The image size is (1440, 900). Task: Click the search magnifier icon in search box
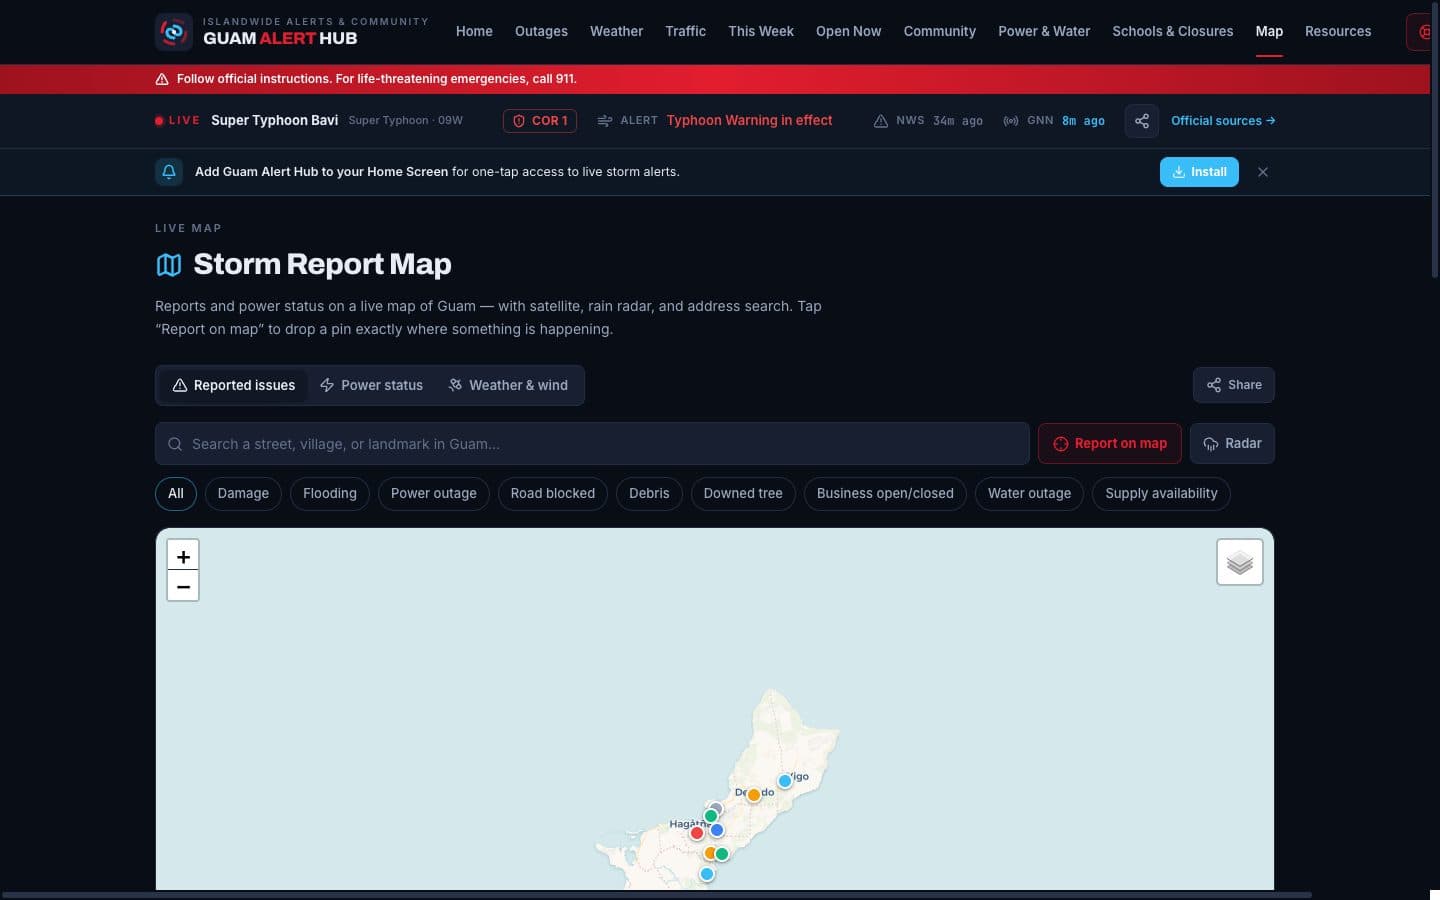(175, 444)
